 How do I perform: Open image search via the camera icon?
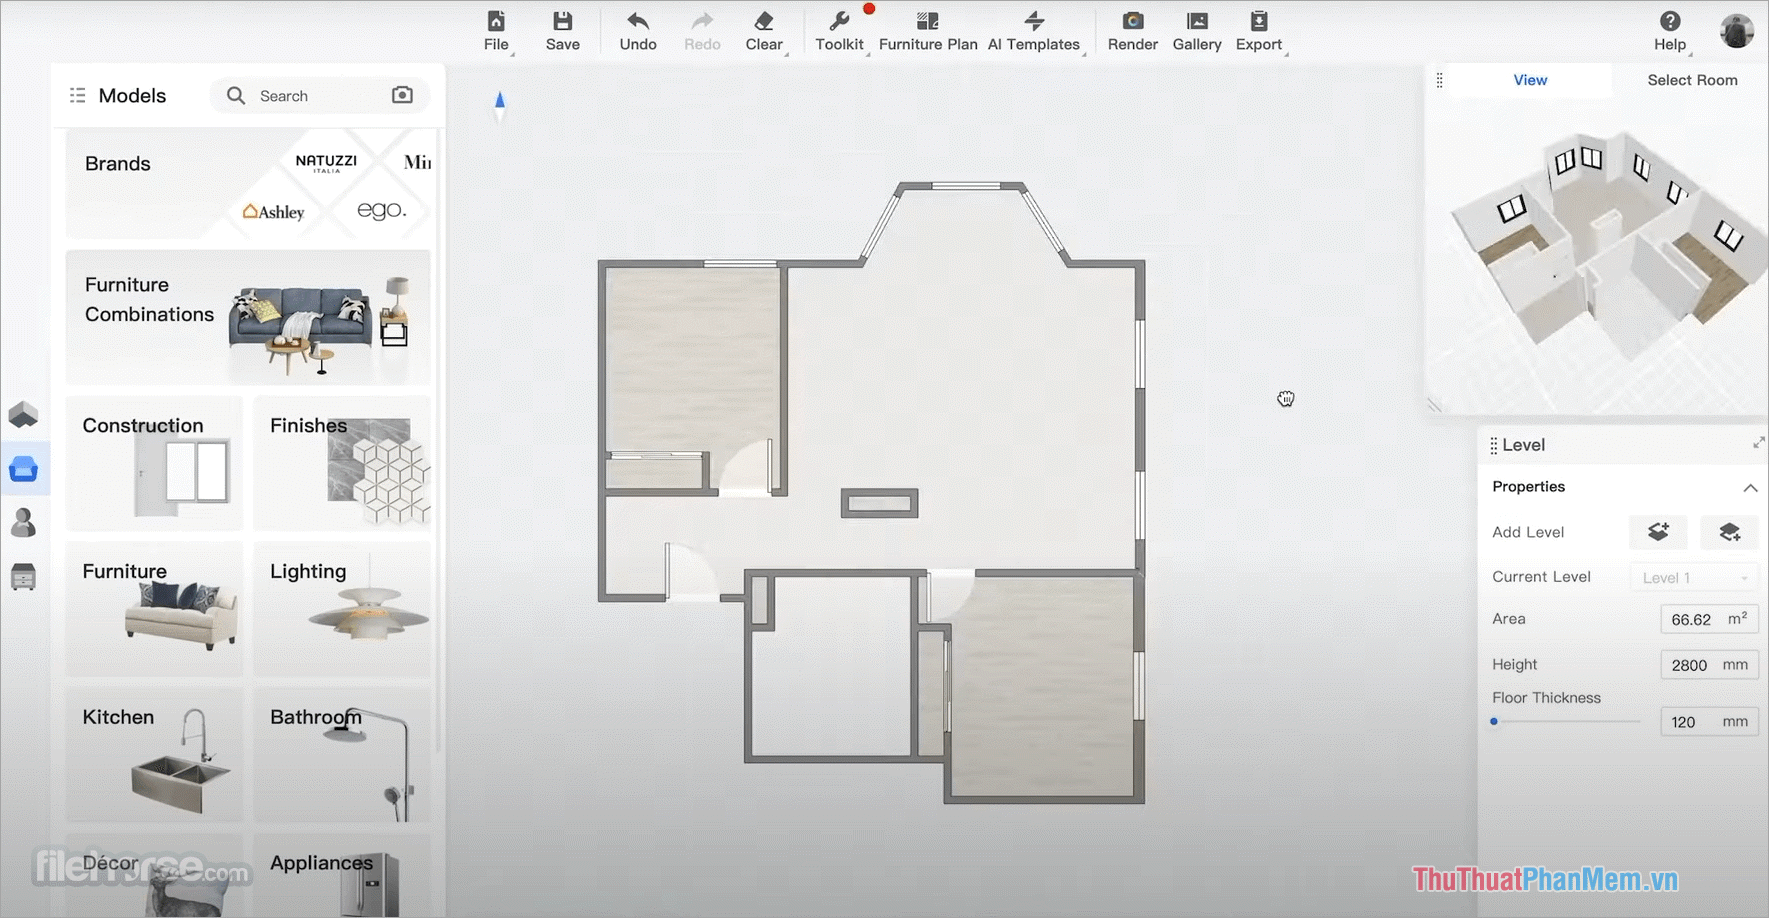pos(401,95)
